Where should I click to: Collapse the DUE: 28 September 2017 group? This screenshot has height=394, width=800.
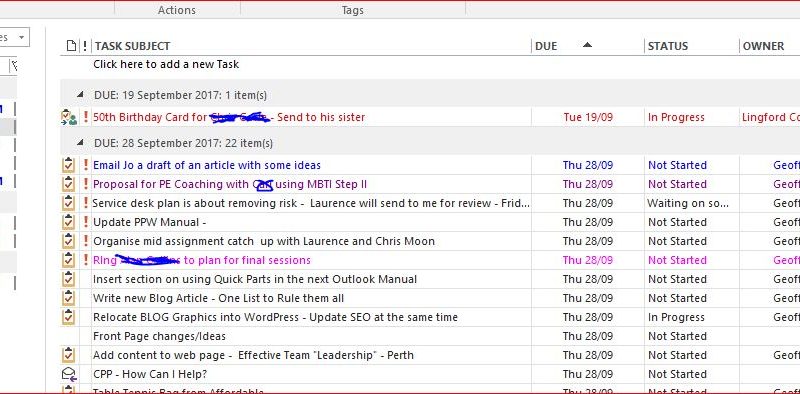[x=80, y=142]
